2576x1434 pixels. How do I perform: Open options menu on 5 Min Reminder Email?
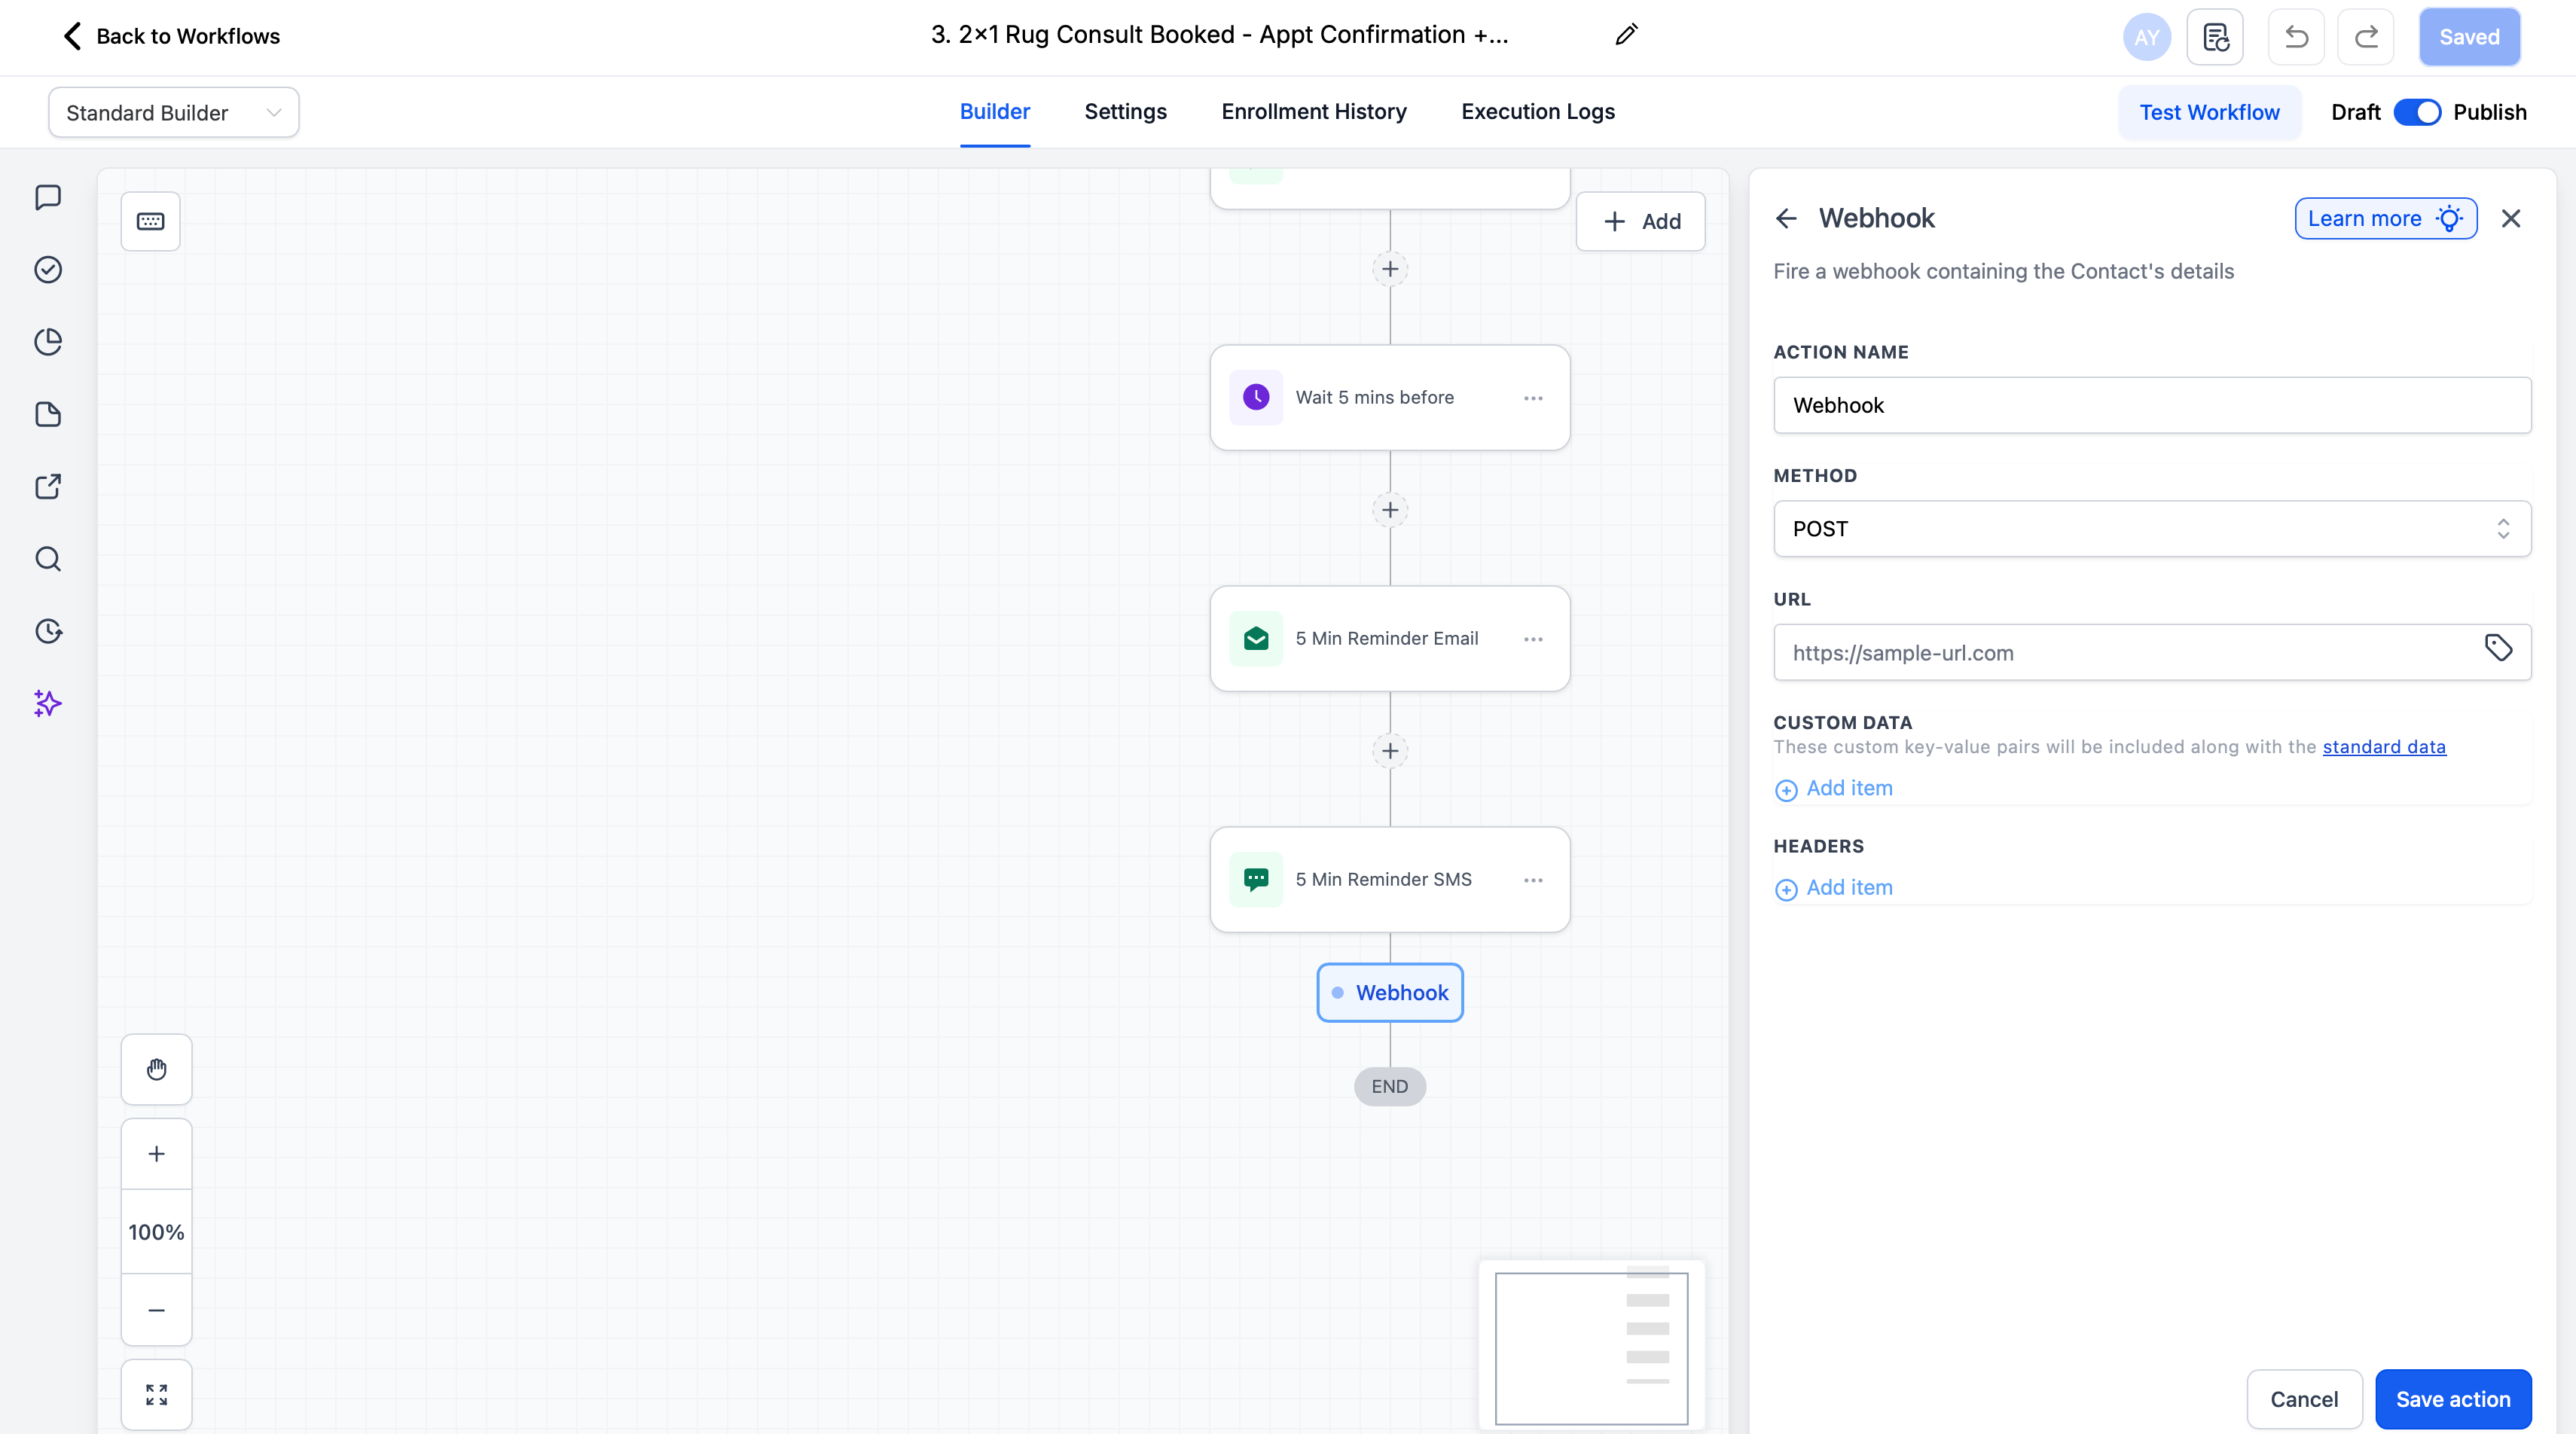1533,639
